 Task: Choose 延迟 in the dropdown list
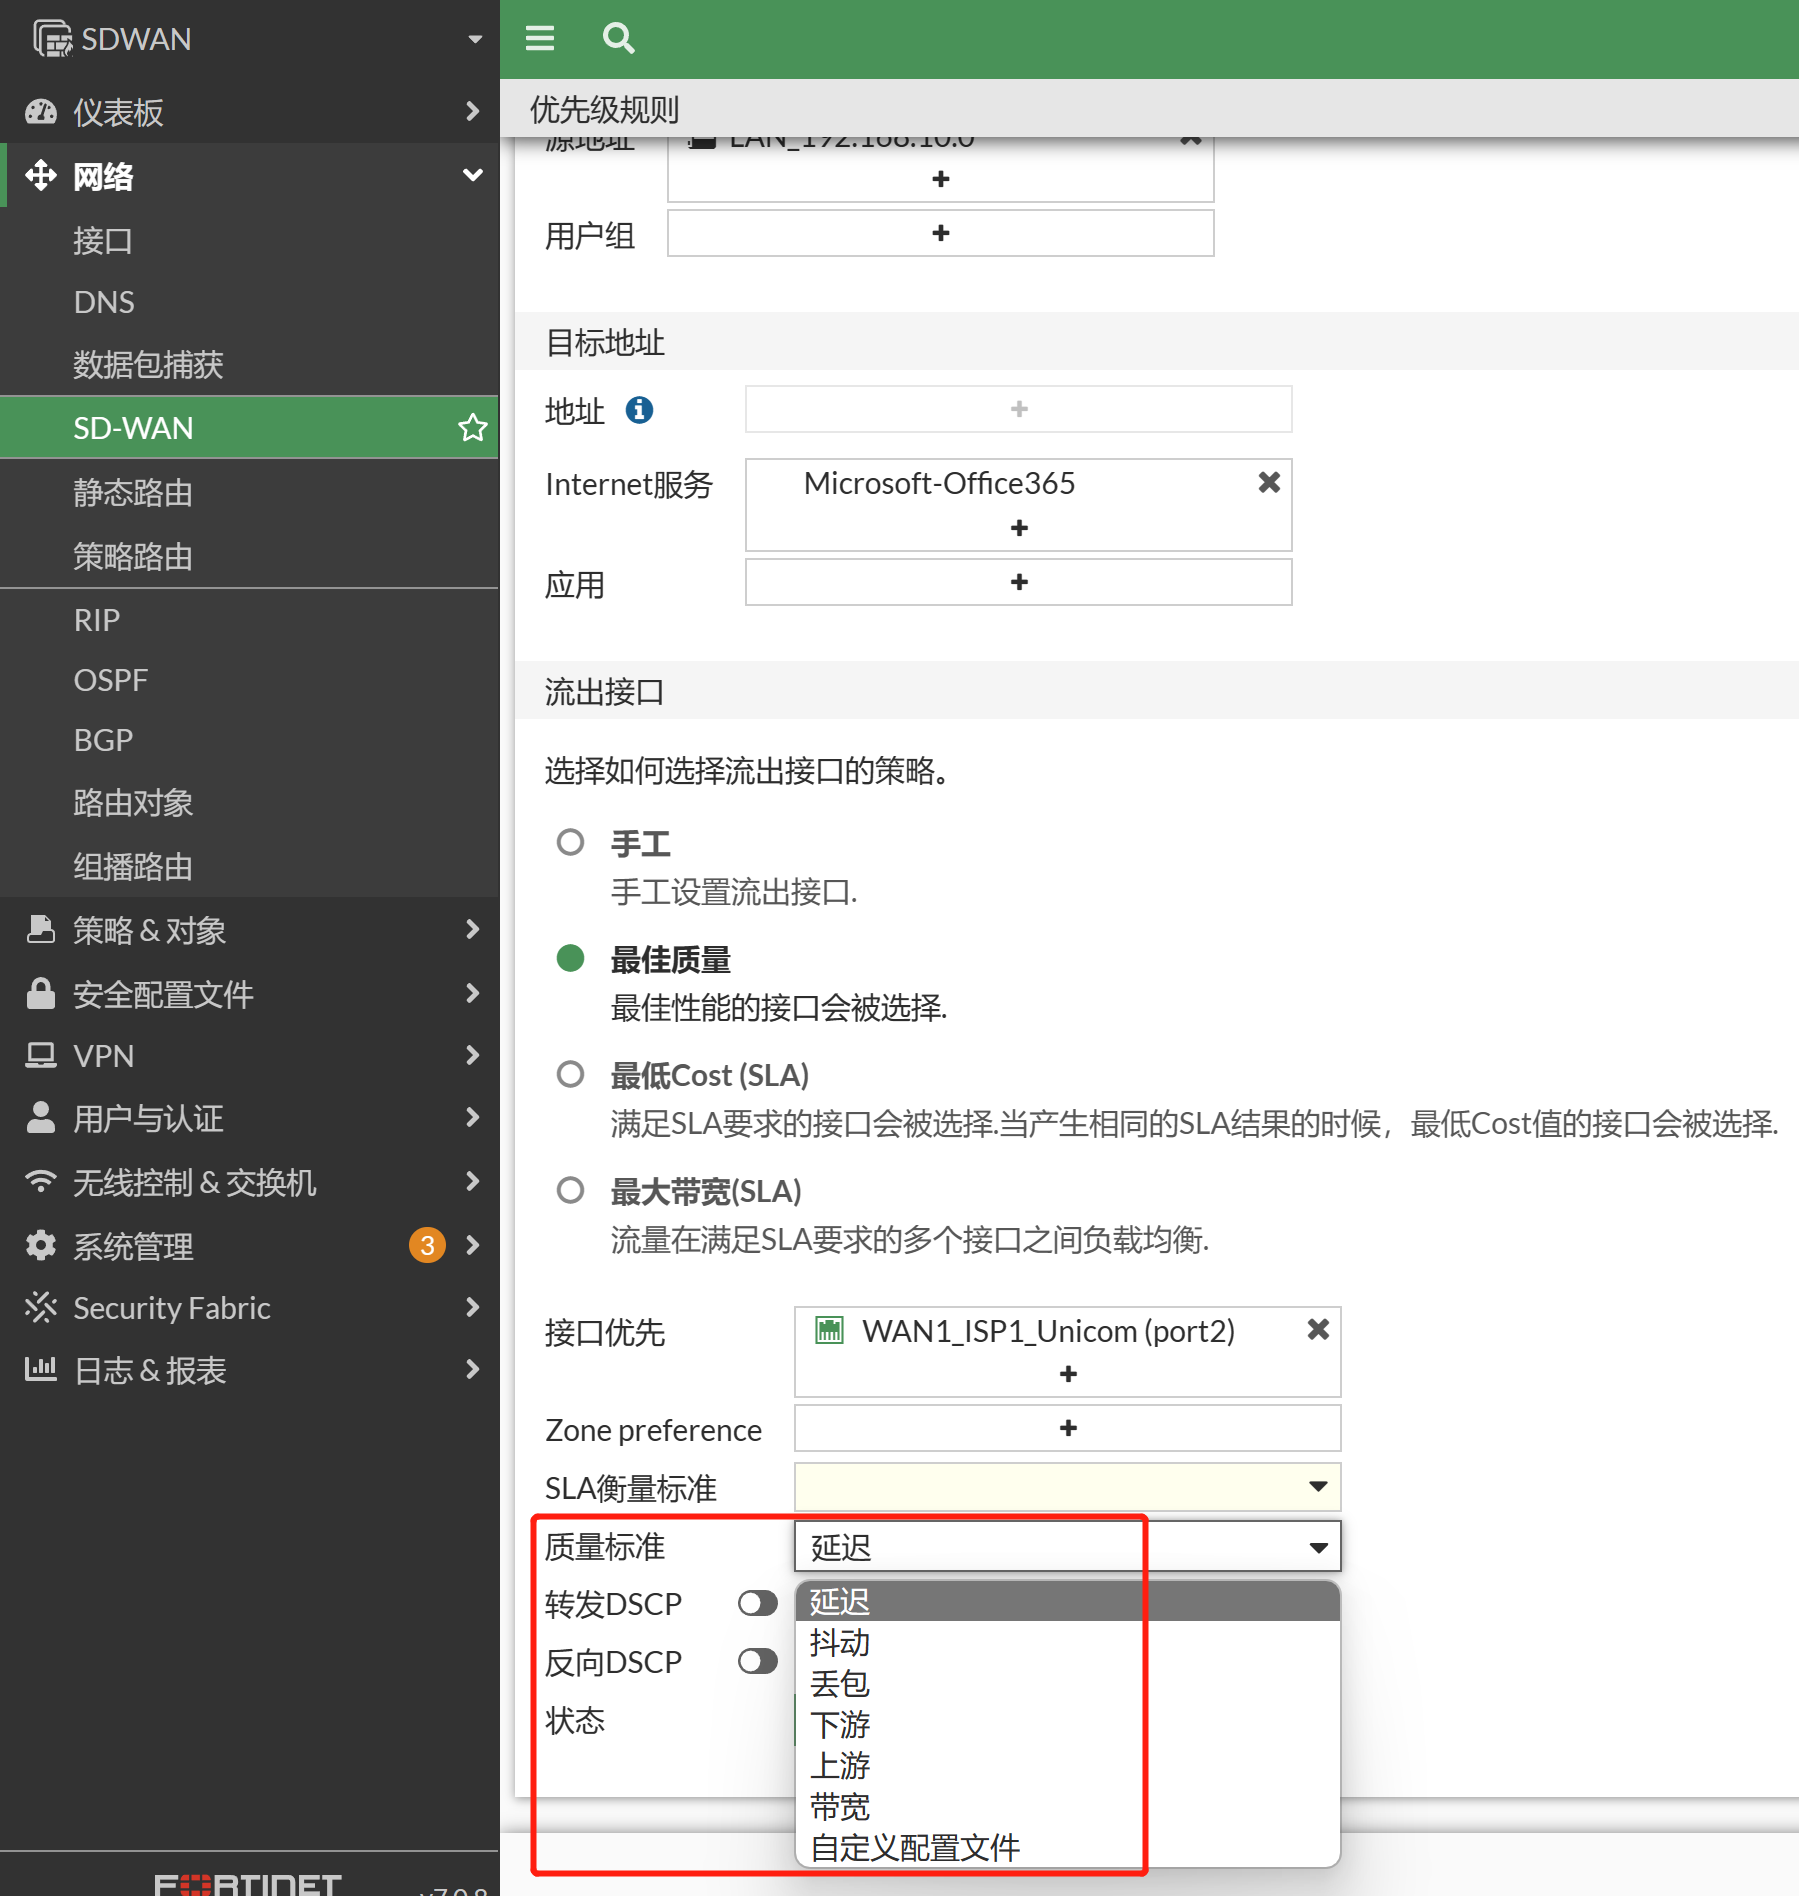pyautogui.click(x=1067, y=1602)
